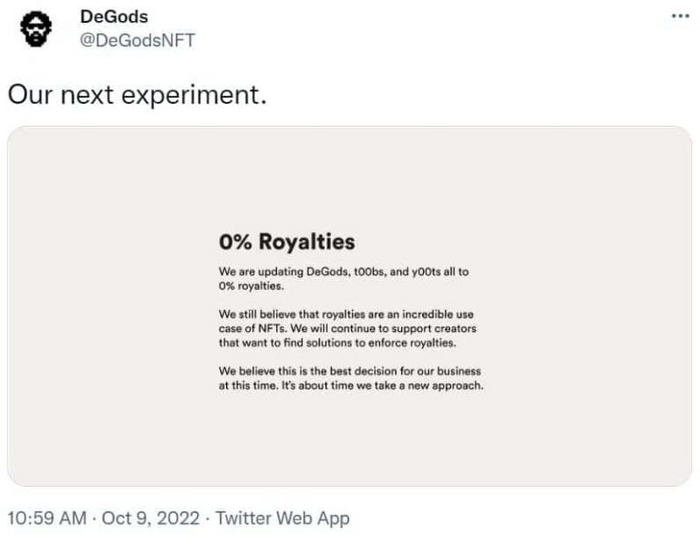Click the "0% Royalties" heading in the image
Image resolution: width=700 pixels, height=535 pixels.
[x=286, y=242]
